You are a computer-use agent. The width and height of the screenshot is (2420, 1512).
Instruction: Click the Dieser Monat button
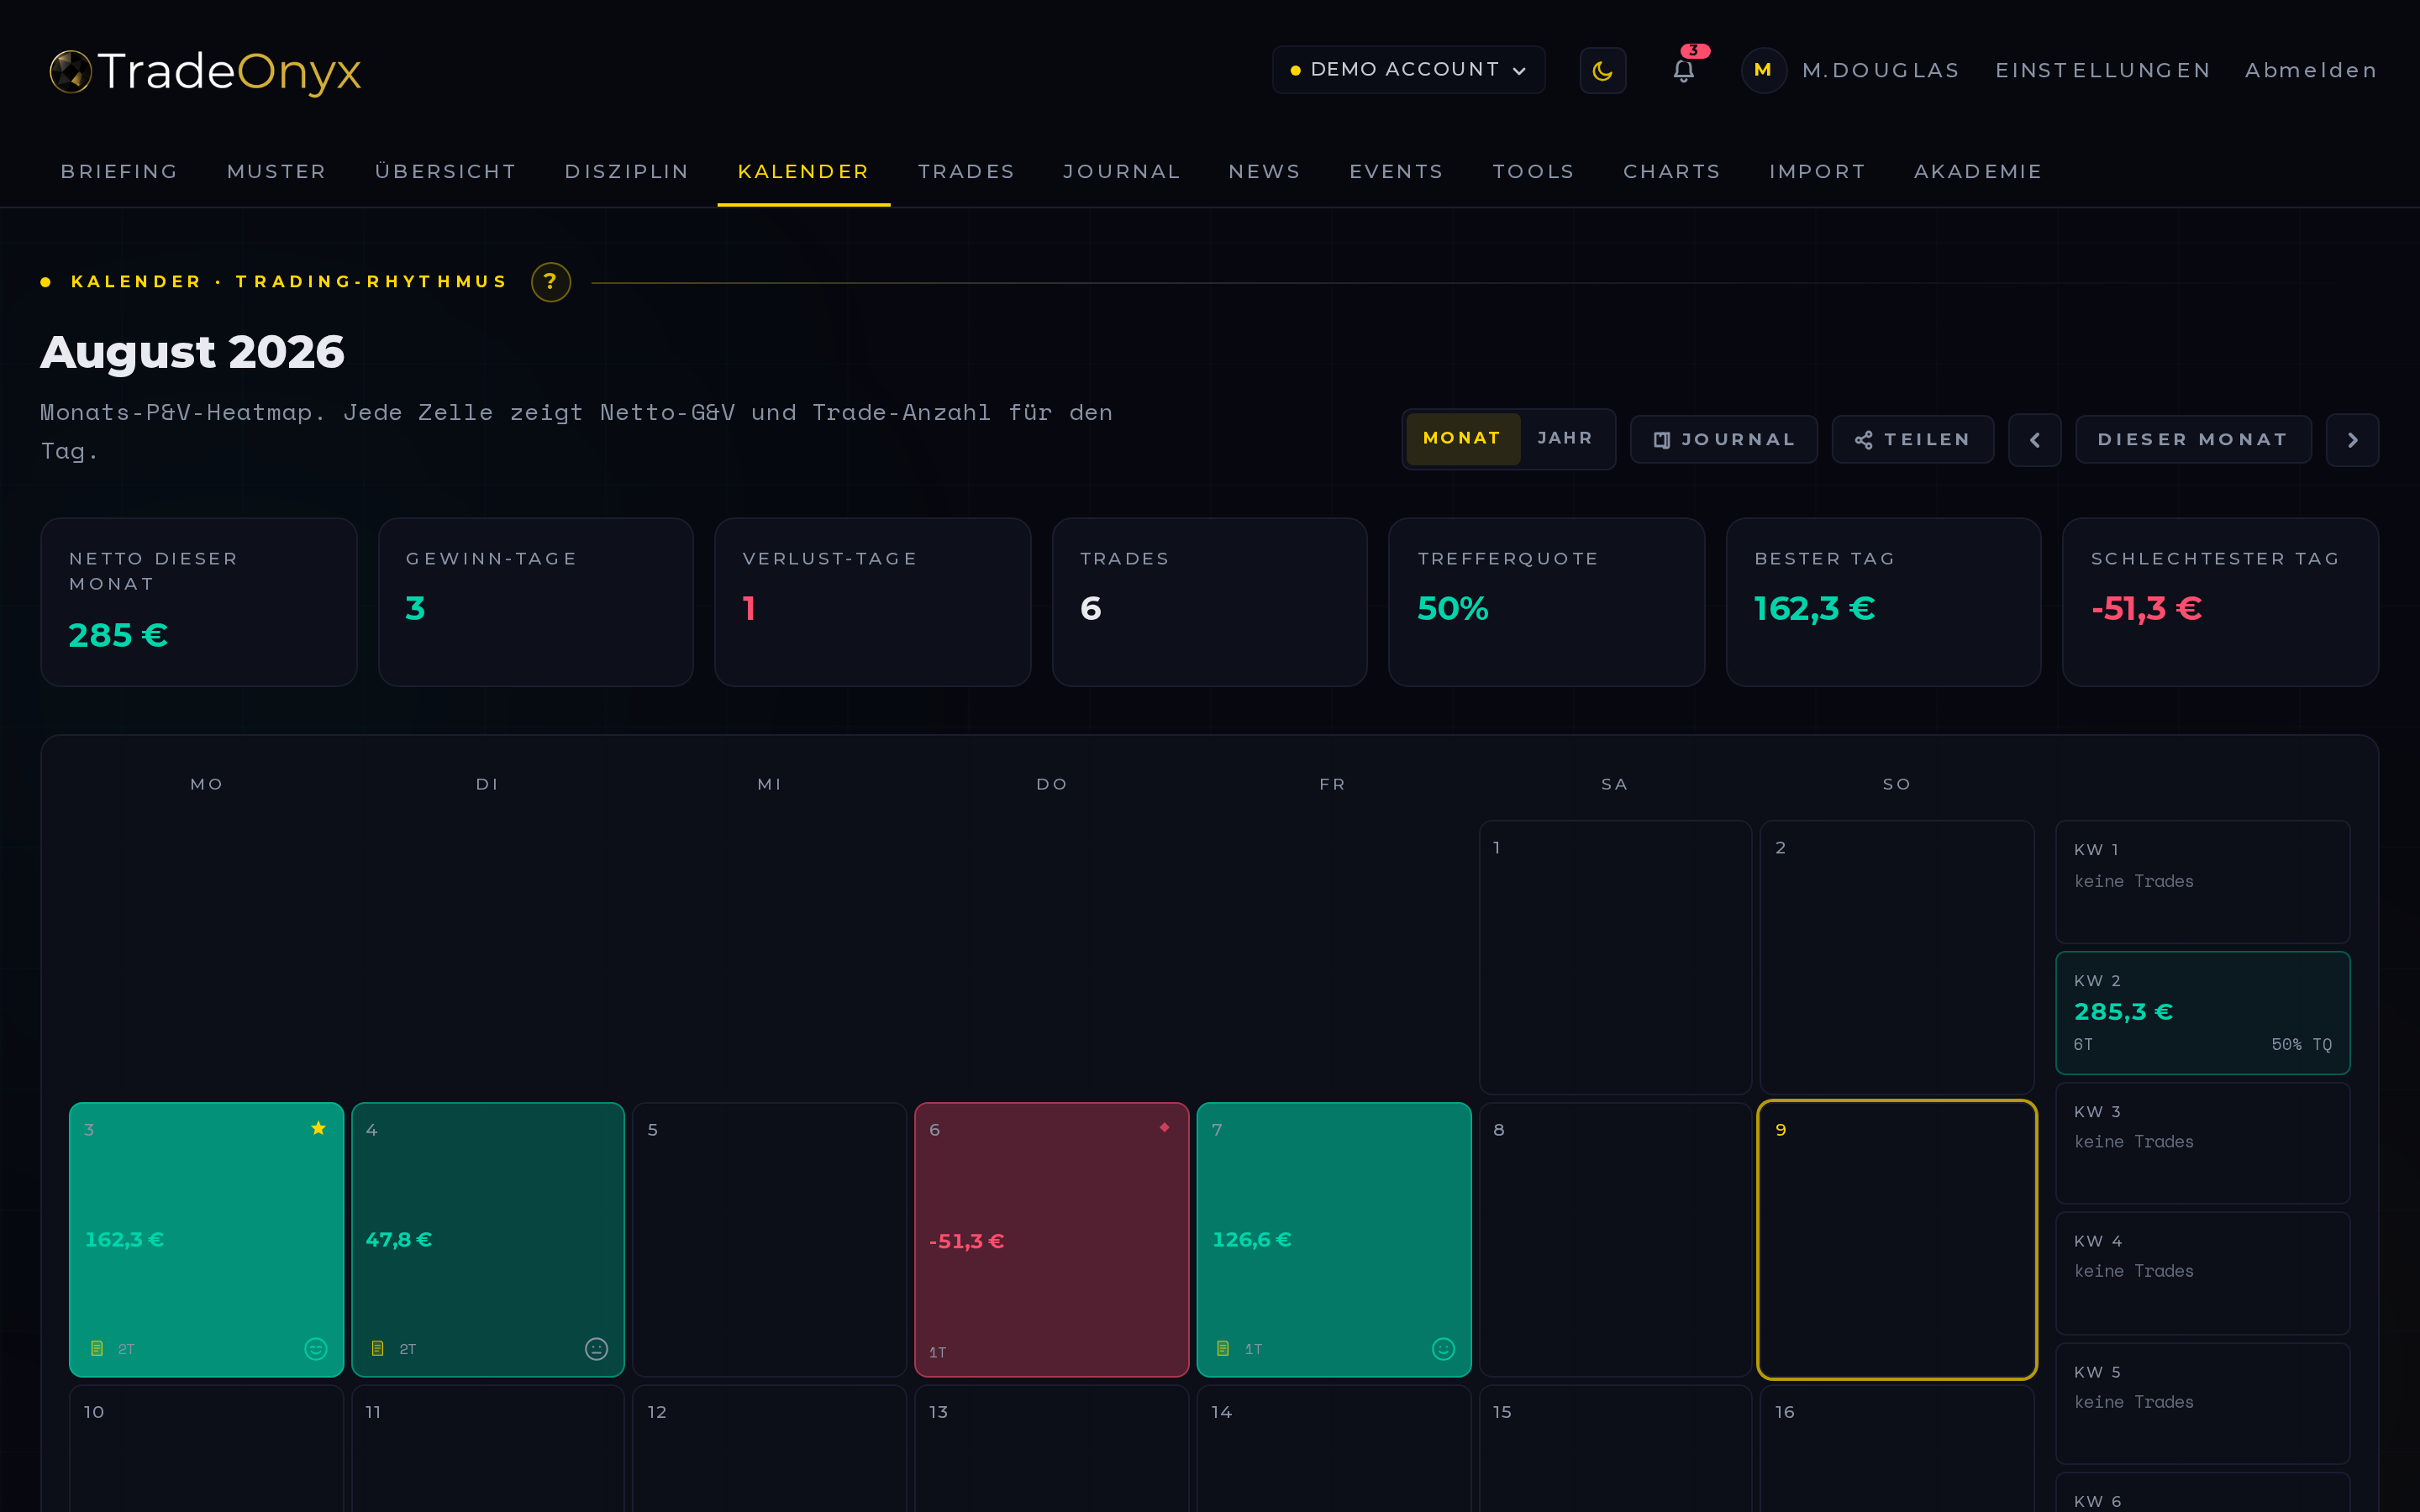[x=2192, y=439]
